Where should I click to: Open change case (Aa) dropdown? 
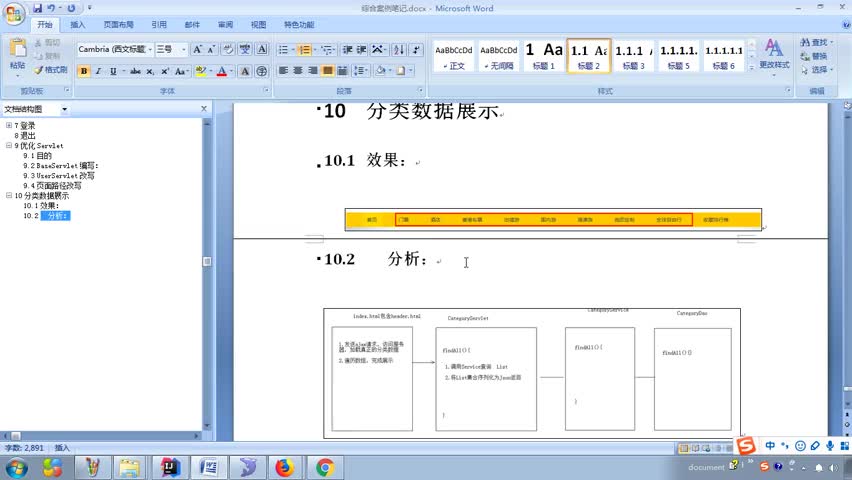(x=181, y=71)
